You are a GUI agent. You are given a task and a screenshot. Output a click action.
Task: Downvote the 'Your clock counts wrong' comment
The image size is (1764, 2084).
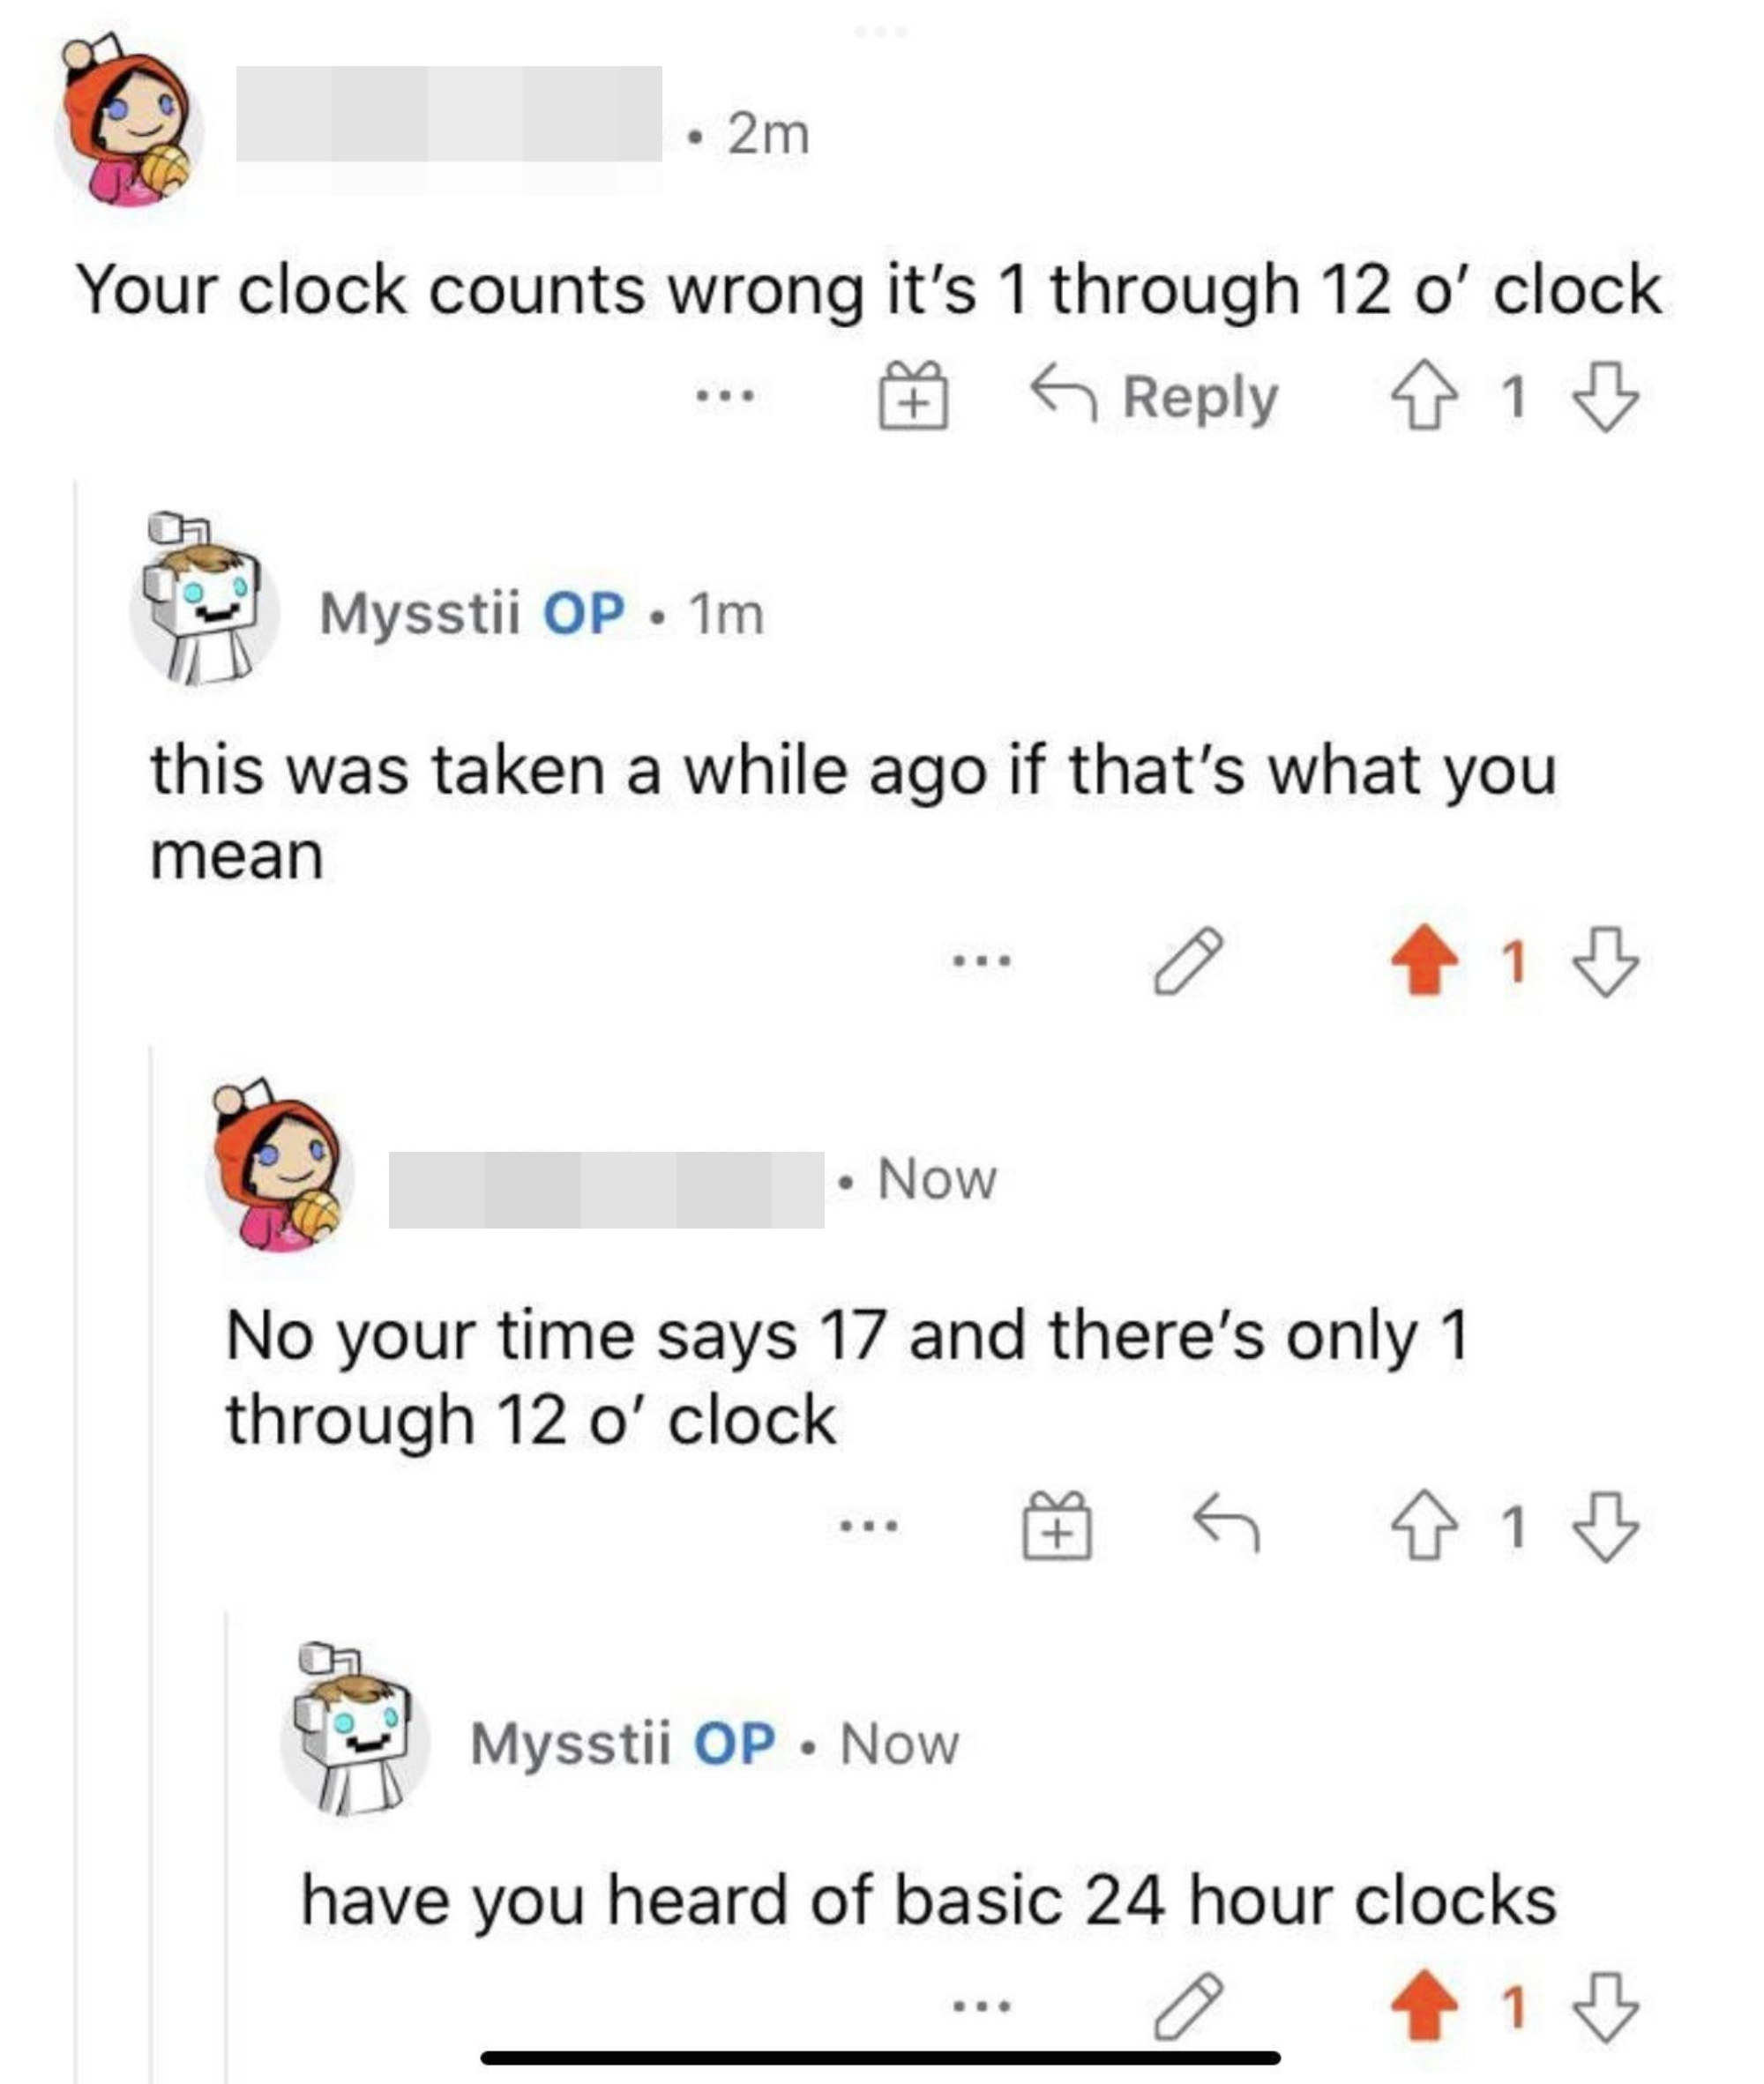click(1606, 397)
